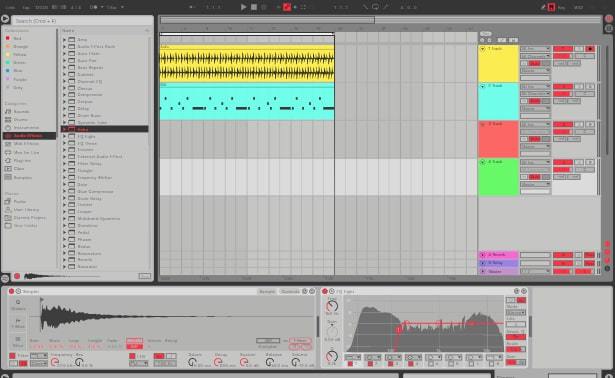
Task: Expand the Audio Effect Rack folder
Action: (64, 46)
